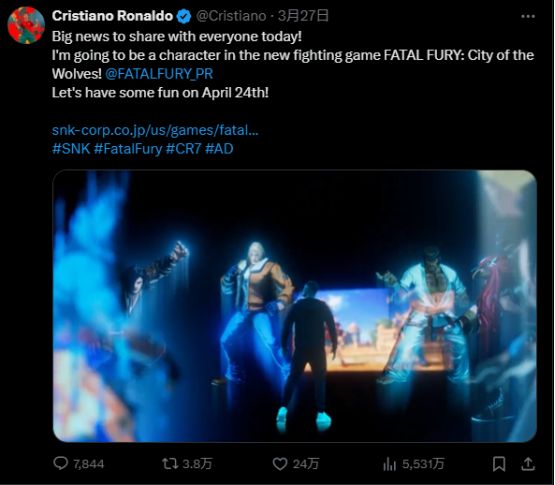Click the retweet arrows icon
This screenshot has height=485, width=555.
point(170,463)
